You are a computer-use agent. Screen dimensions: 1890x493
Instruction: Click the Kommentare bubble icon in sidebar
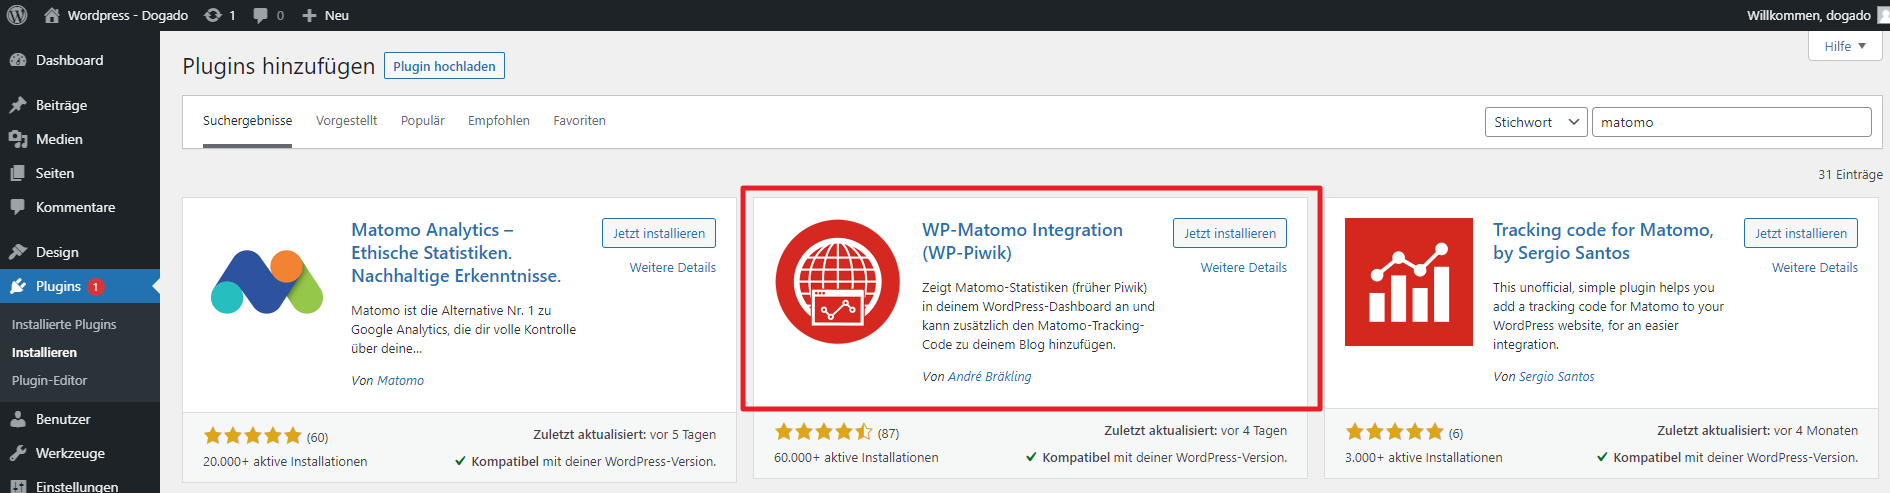pyautogui.click(x=18, y=207)
